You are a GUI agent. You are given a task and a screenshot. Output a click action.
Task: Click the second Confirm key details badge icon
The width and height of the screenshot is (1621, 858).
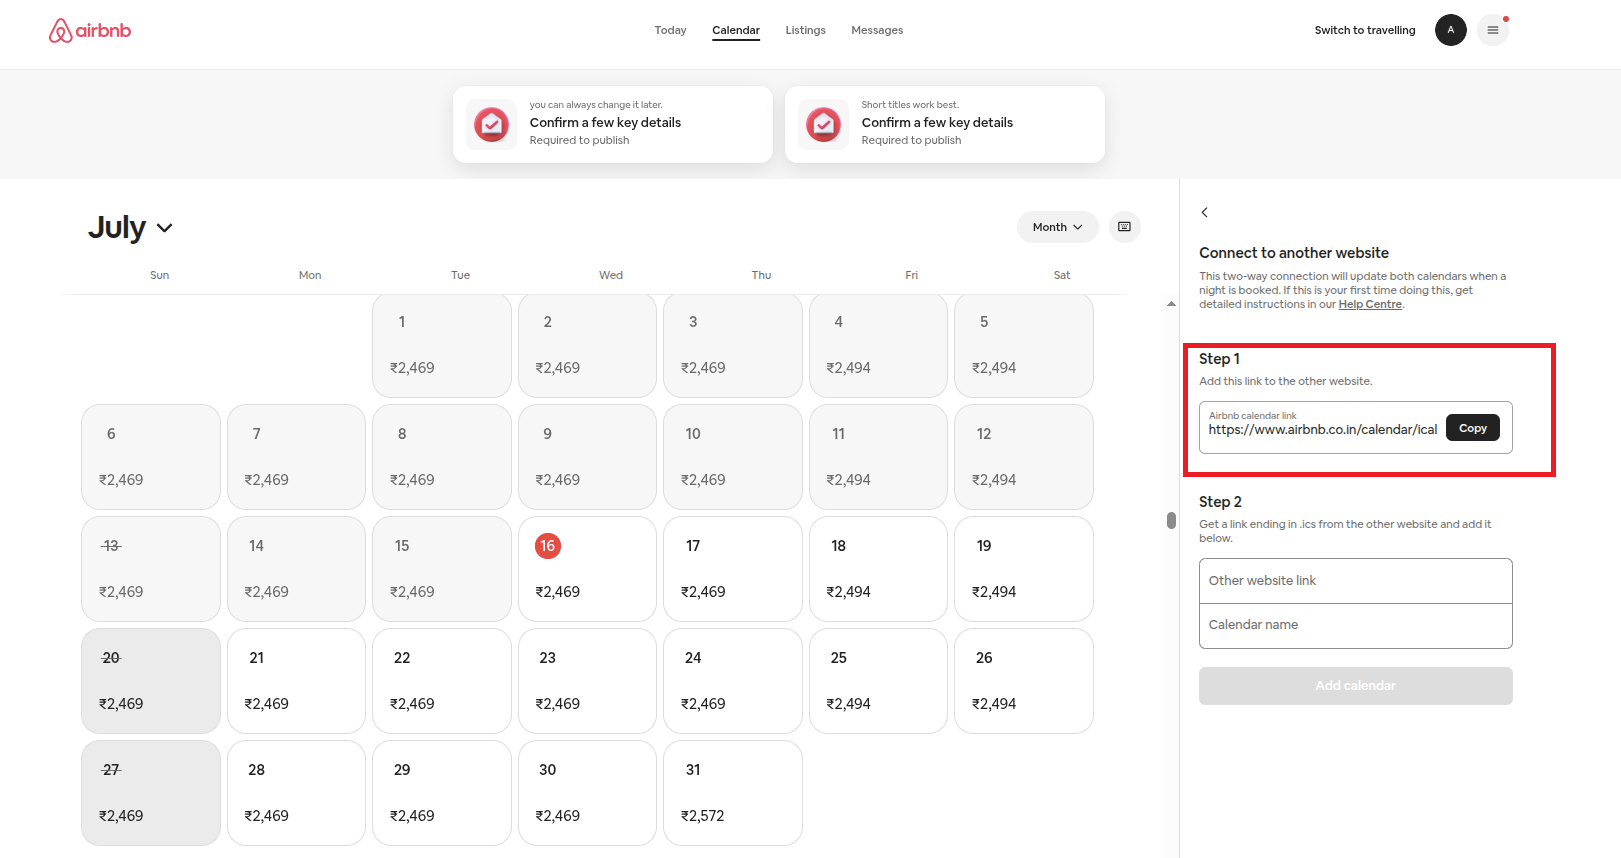coord(823,124)
